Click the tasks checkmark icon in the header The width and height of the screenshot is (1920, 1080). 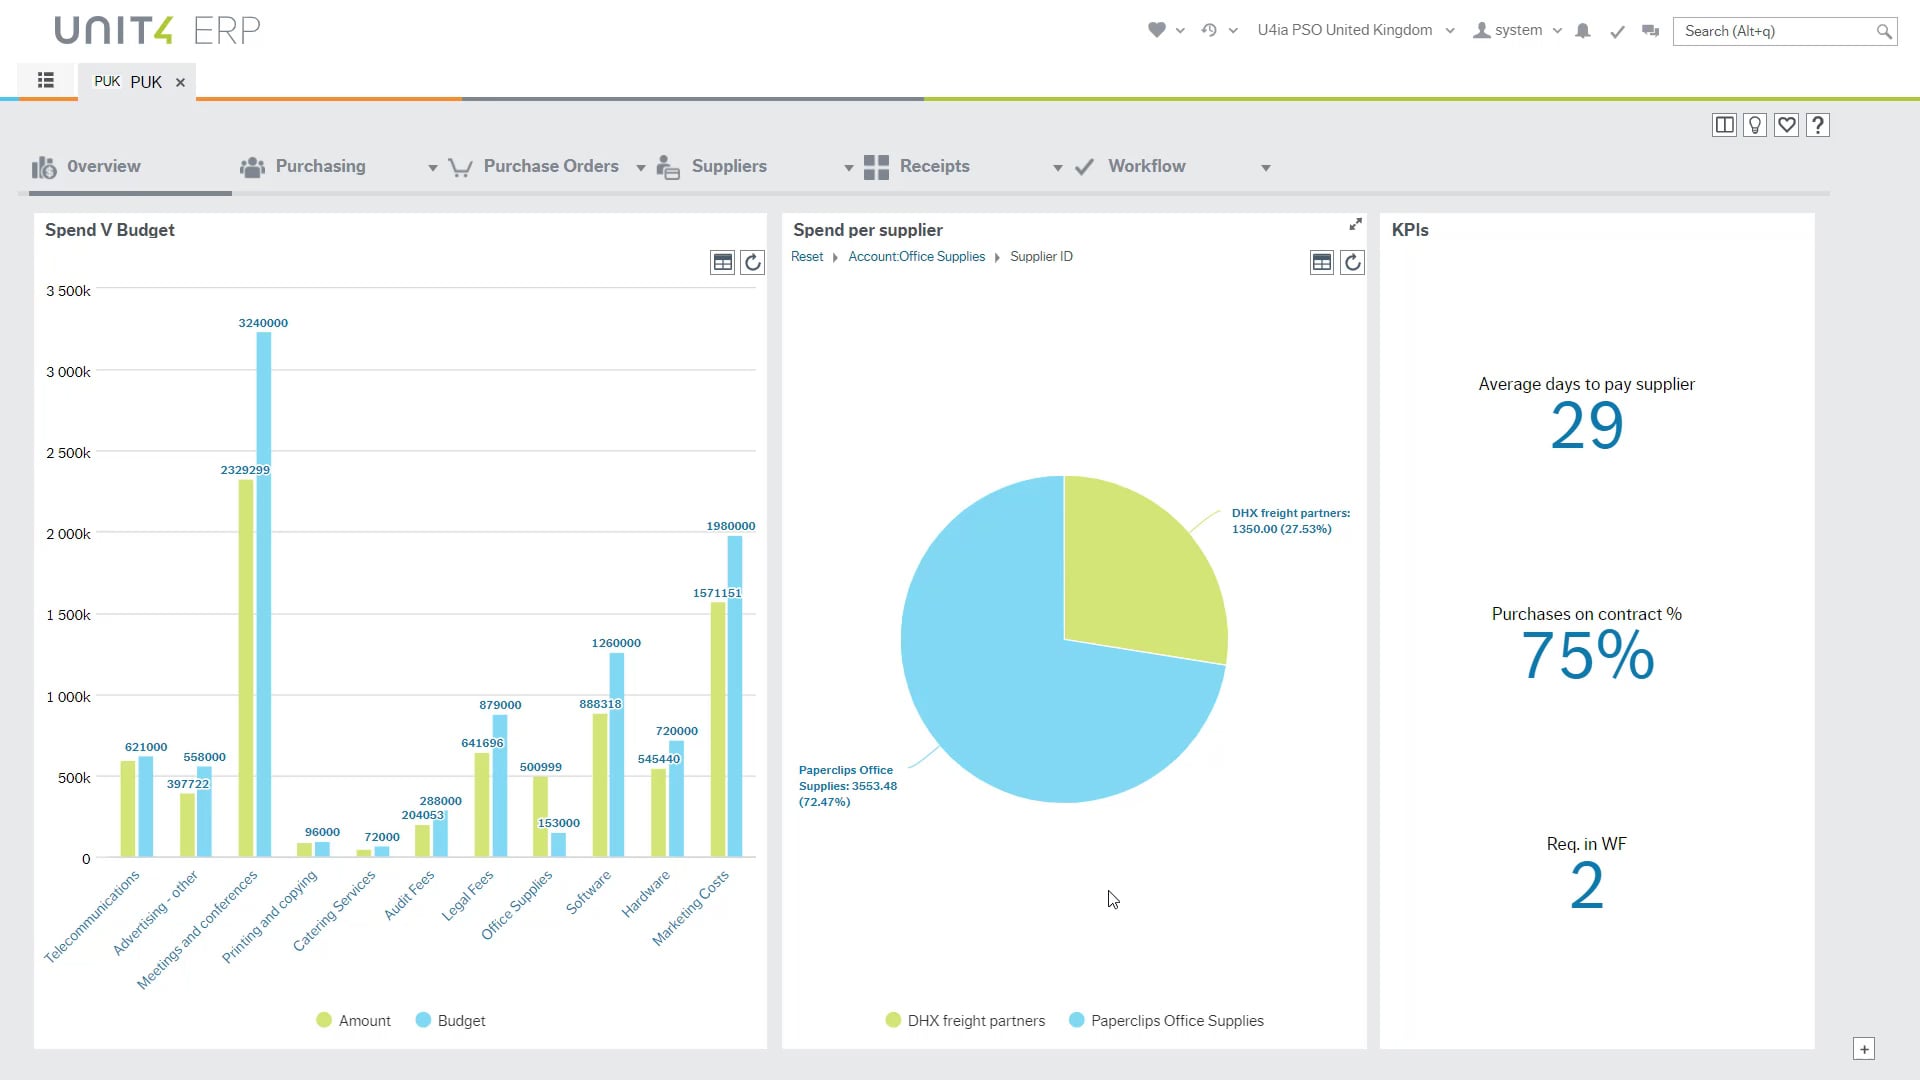coord(1617,31)
